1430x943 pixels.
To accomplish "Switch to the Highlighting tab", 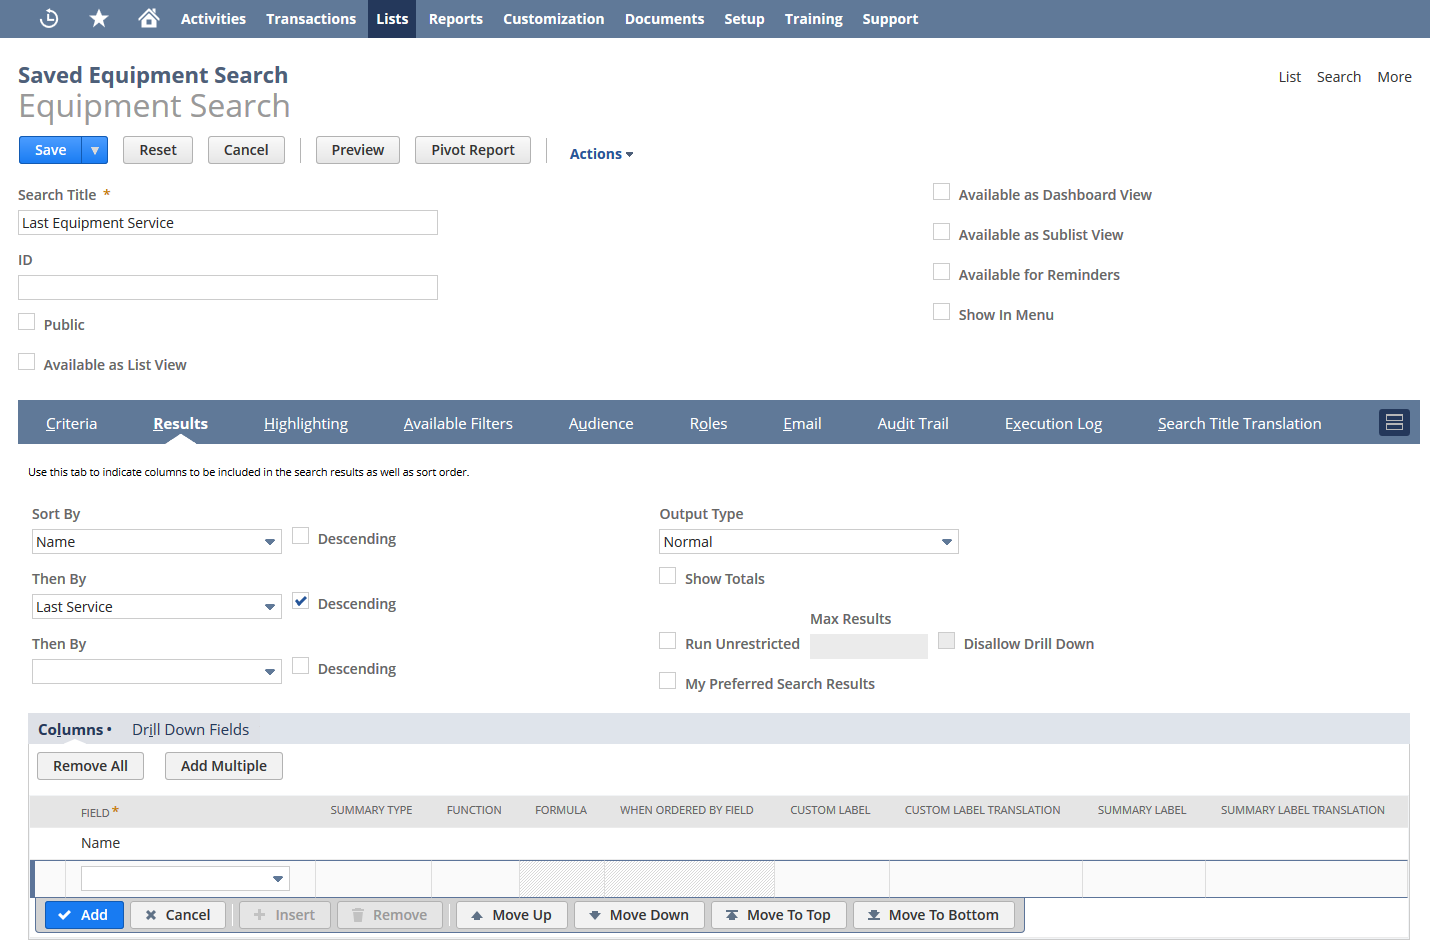I will (306, 424).
